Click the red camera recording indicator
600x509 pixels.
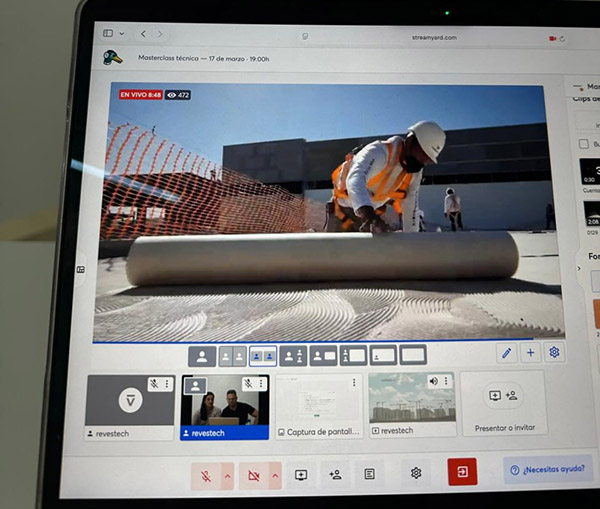(x=553, y=38)
